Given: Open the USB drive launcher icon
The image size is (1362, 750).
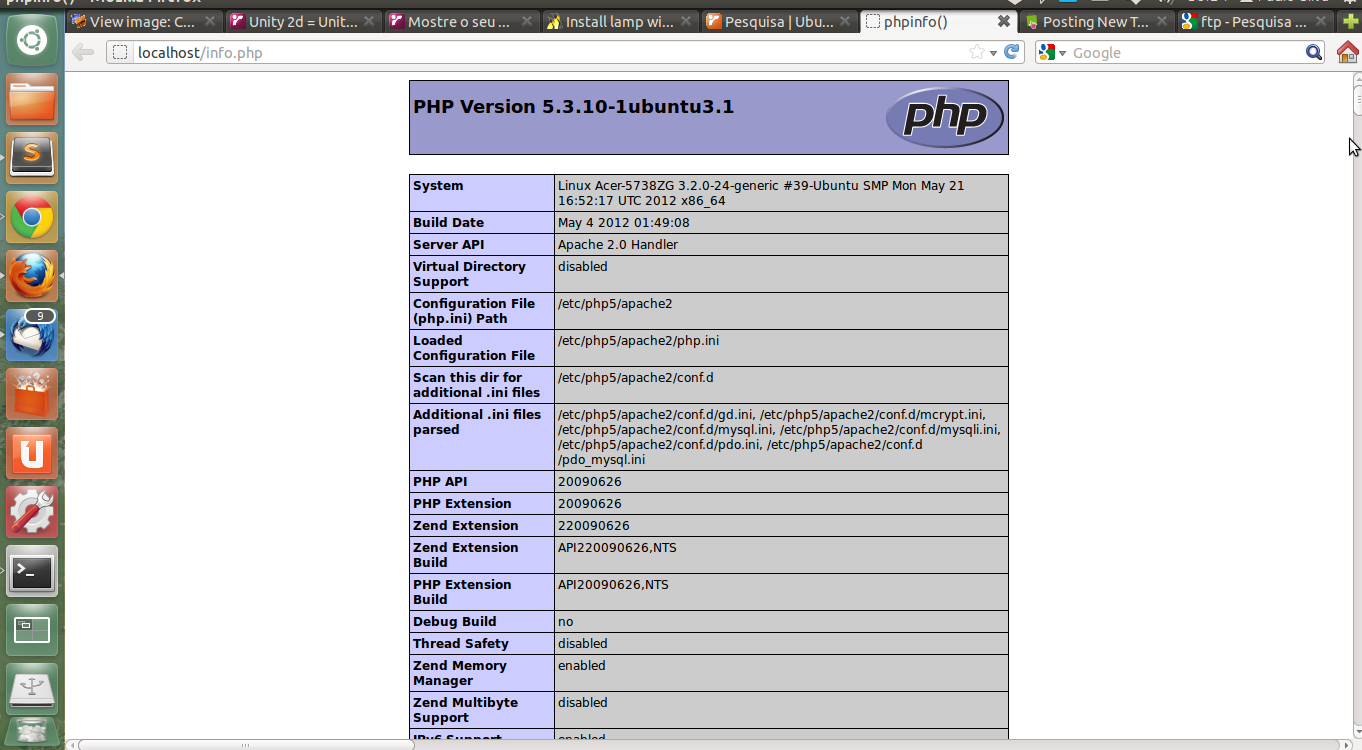Looking at the screenshot, I should pos(32,689).
